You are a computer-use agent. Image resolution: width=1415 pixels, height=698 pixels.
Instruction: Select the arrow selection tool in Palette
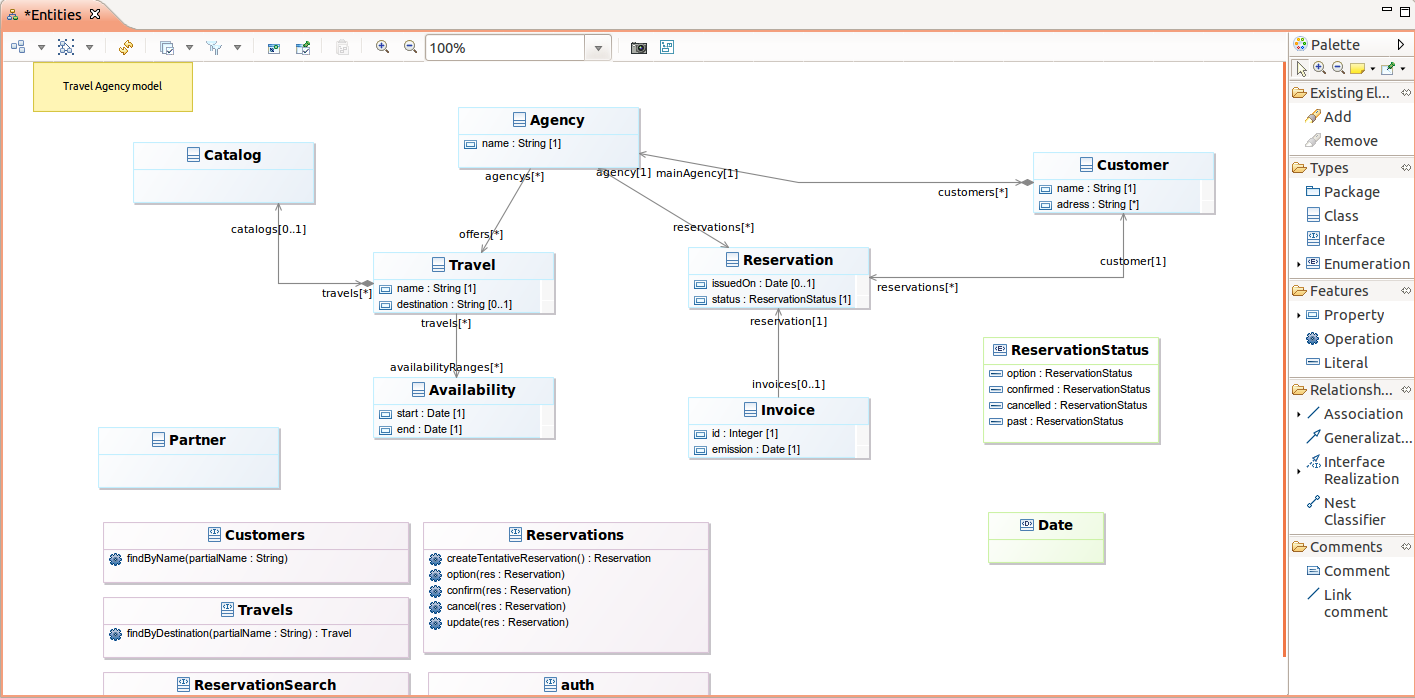1301,68
